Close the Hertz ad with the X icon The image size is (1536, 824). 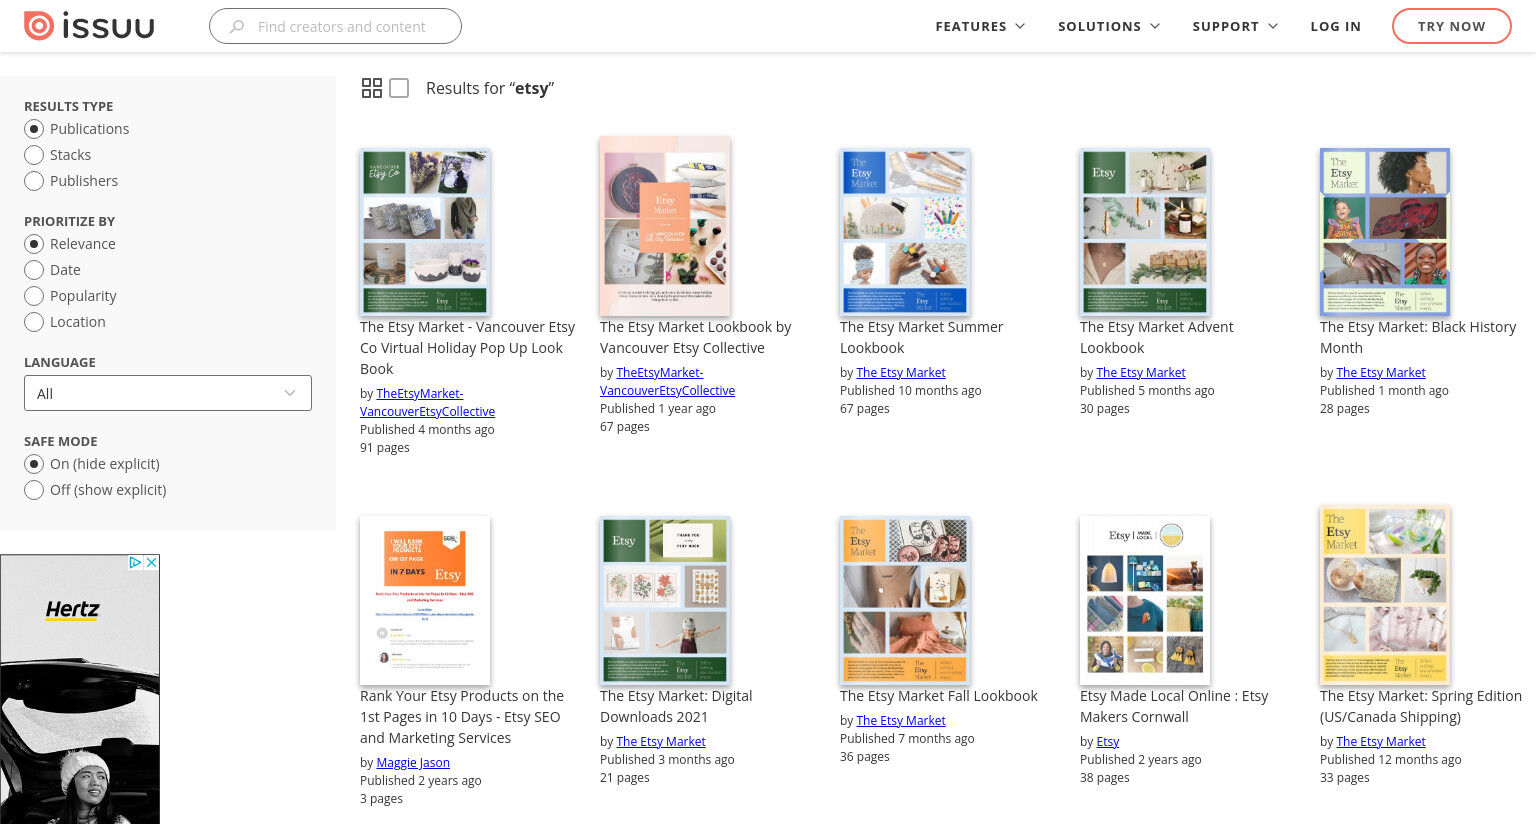click(152, 563)
